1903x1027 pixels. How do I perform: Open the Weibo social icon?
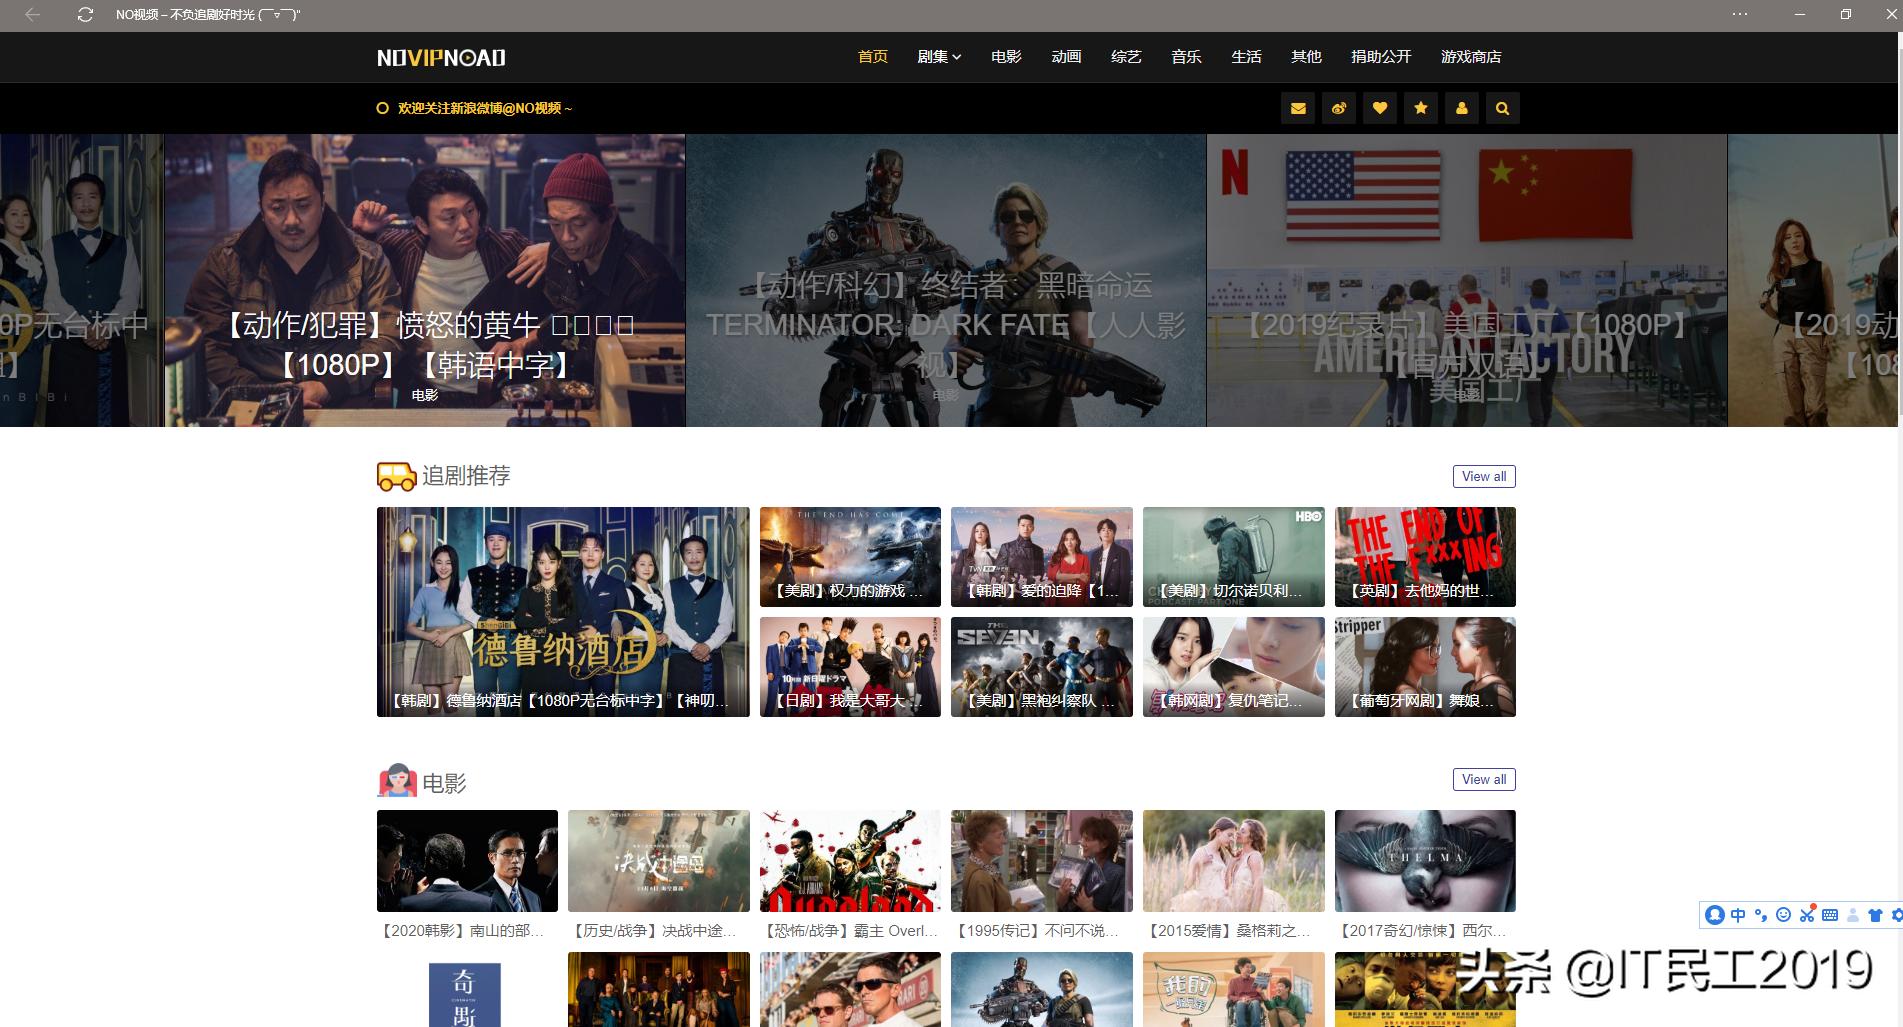(1339, 108)
